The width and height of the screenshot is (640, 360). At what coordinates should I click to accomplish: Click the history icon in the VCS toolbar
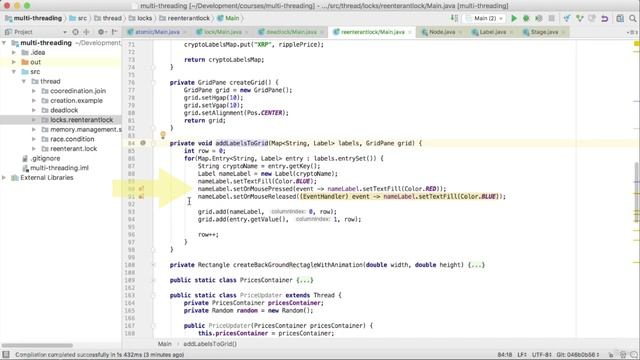coord(592,18)
